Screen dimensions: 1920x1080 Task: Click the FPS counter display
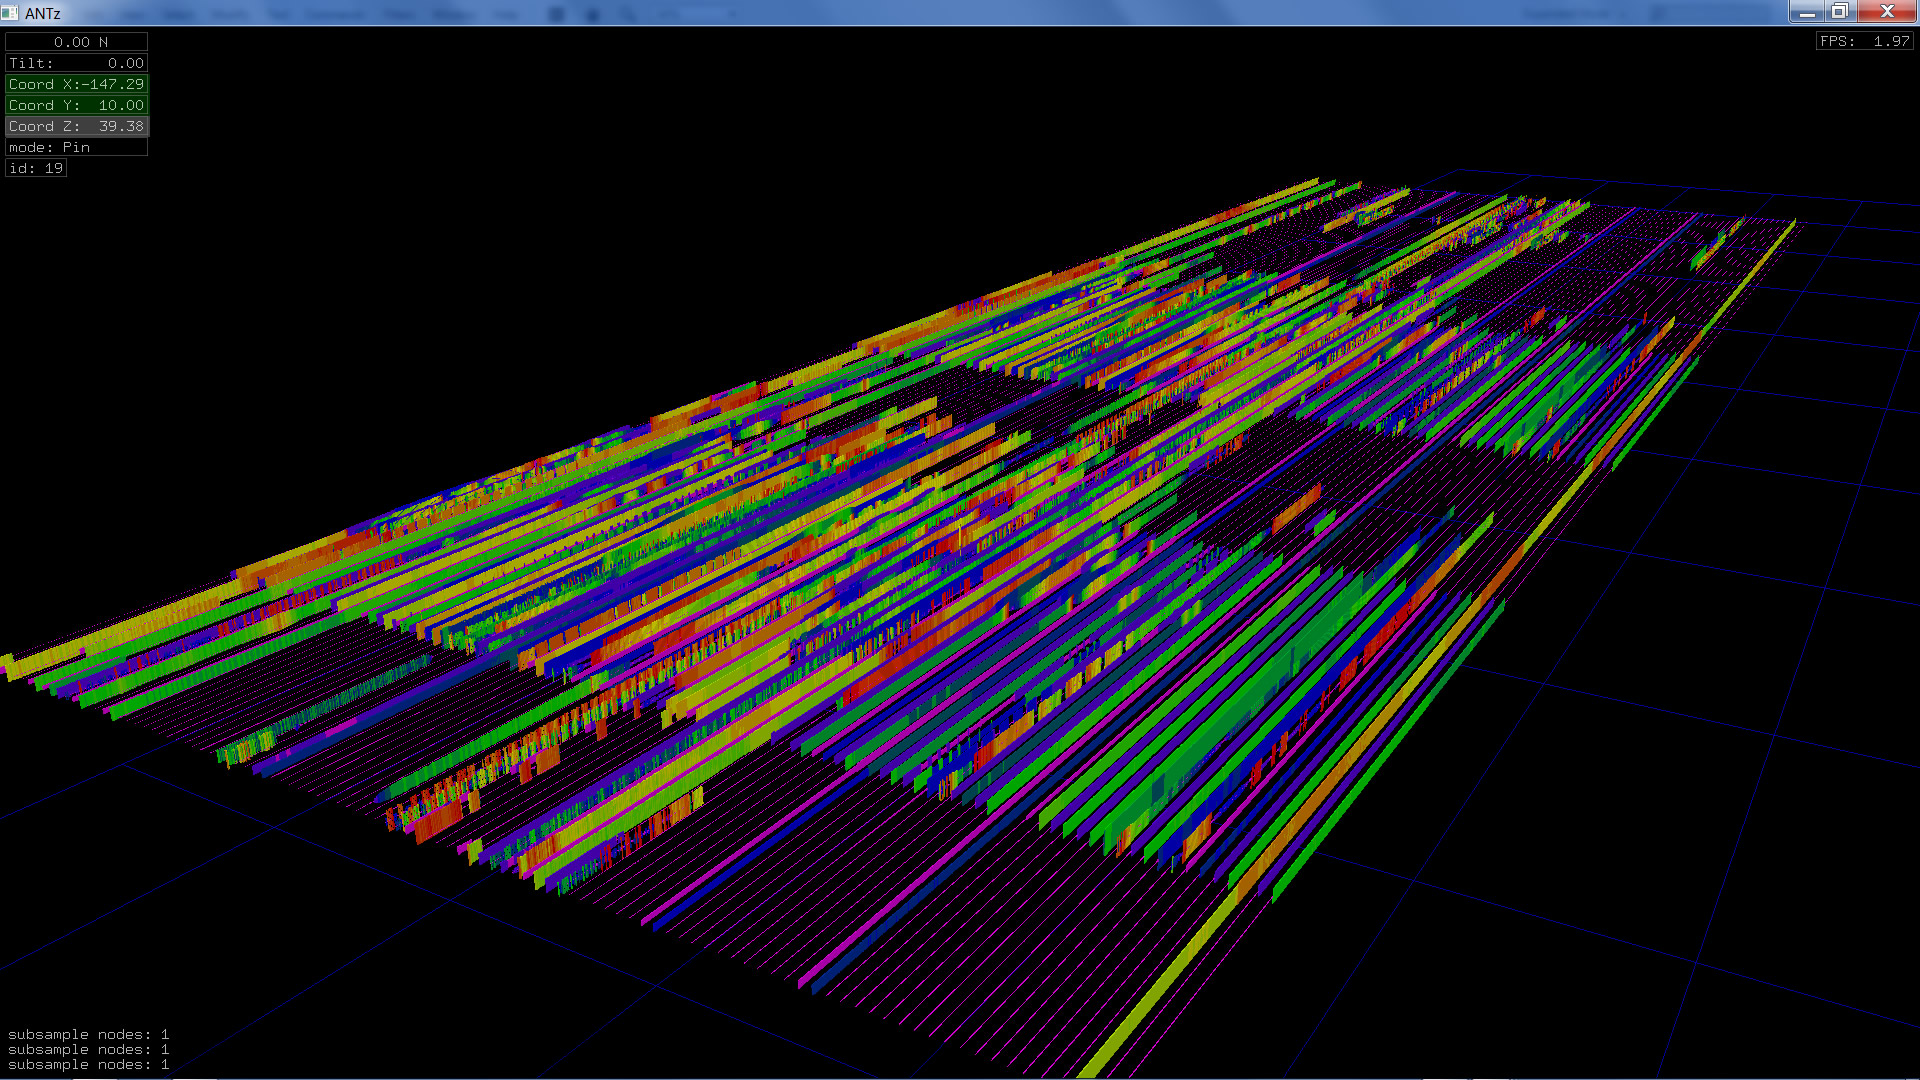click(1864, 41)
